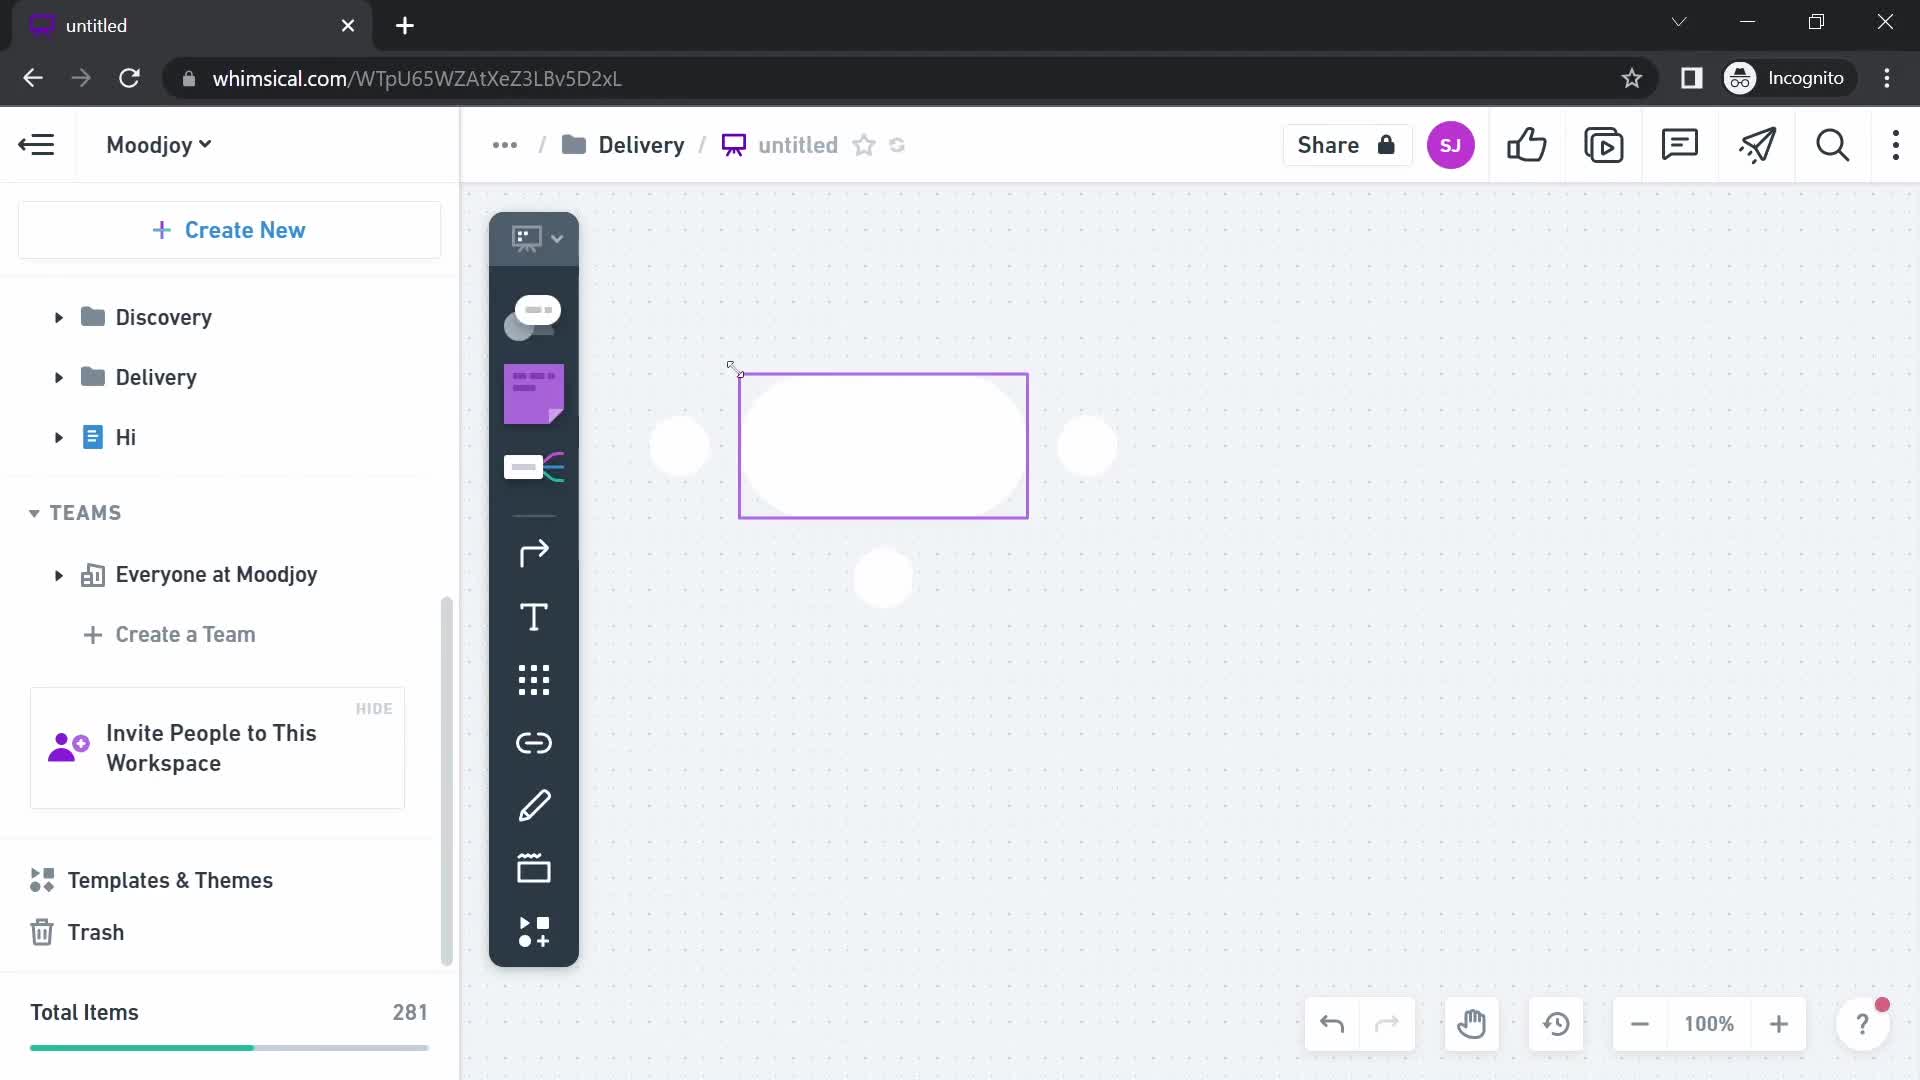Select the grid/table tool
1920x1080 pixels.
click(x=534, y=680)
